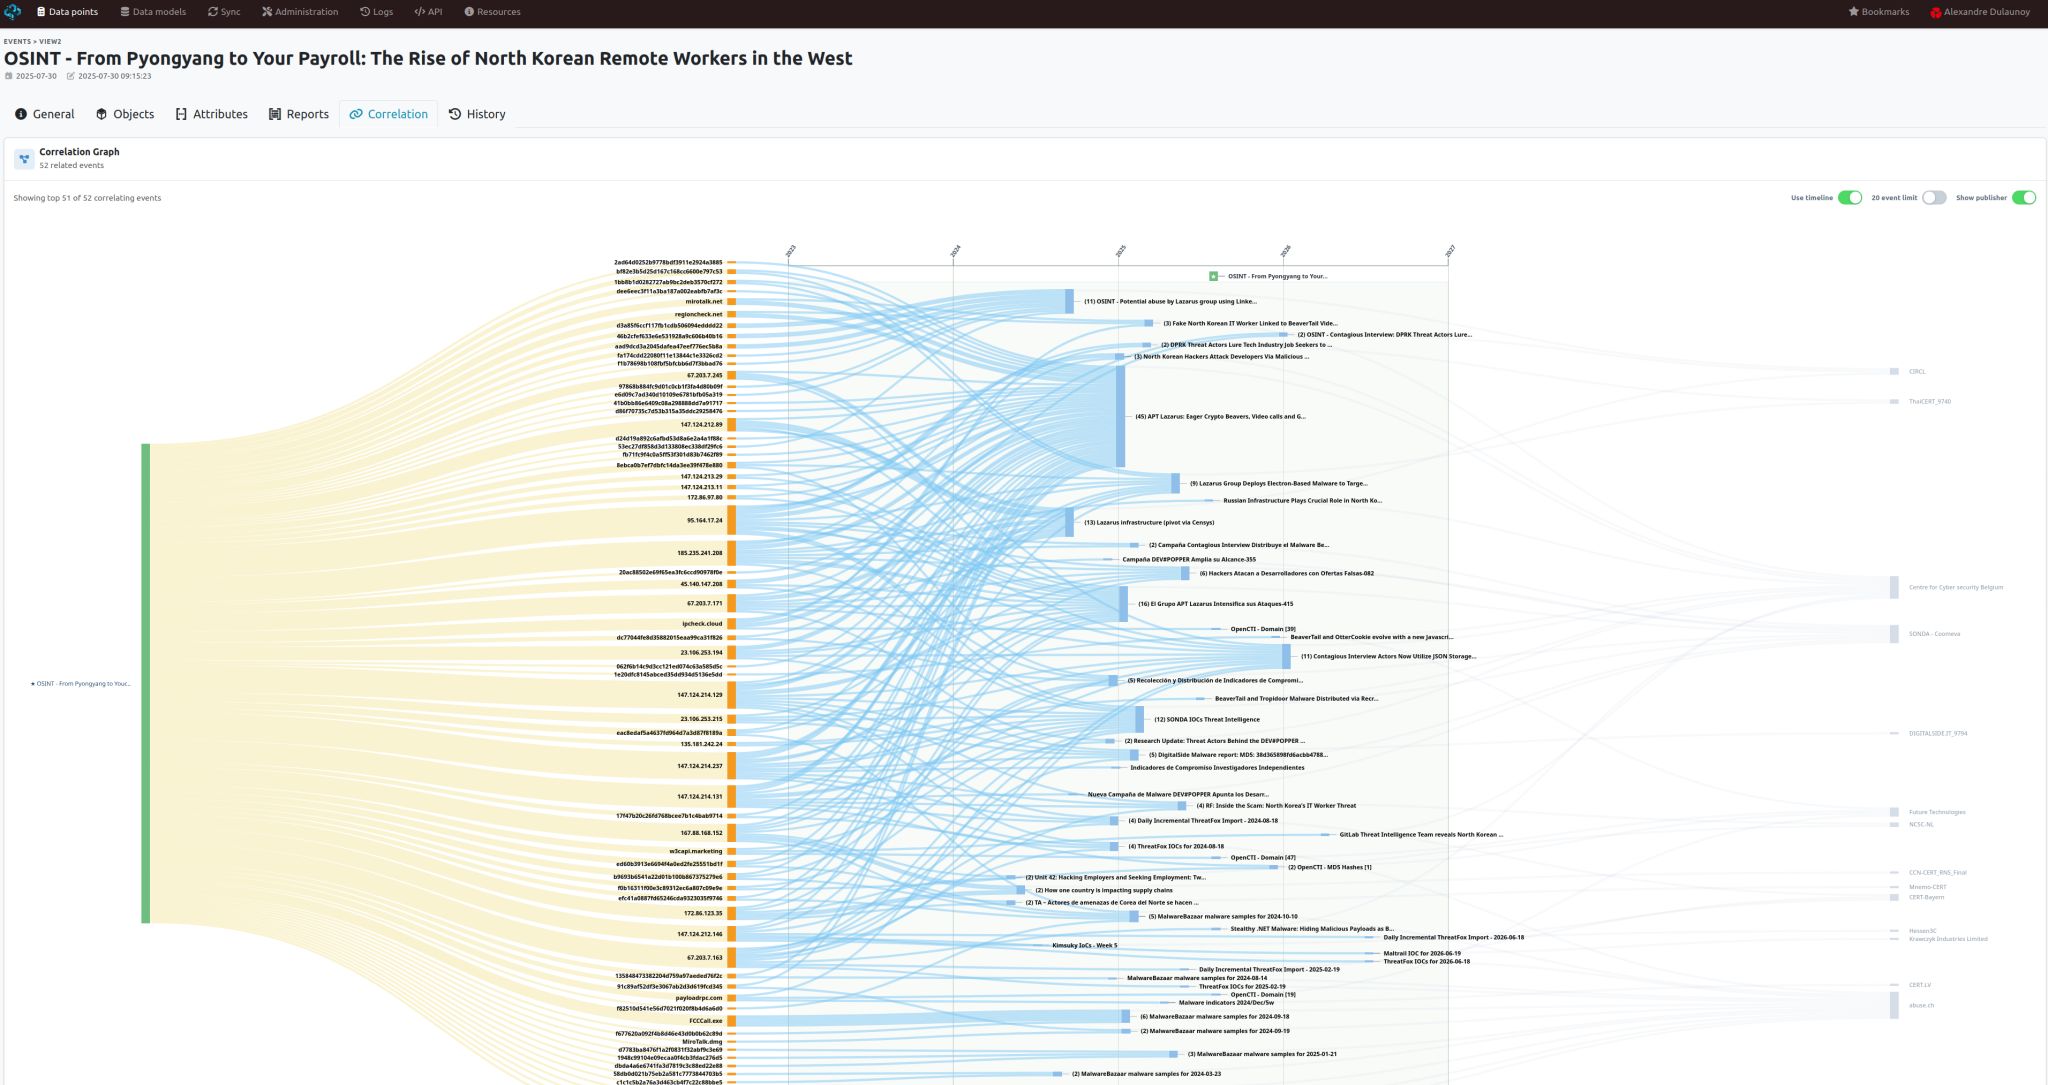The height and width of the screenshot is (1085, 2048).
Task: Open Administration menu in top bar
Action: pos(300,12)
